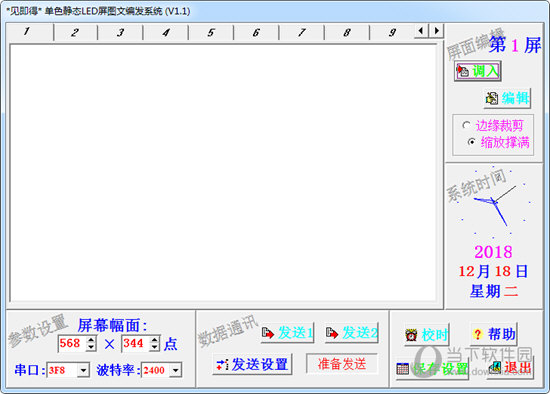Switch to screen tab 8

point(347,33)
